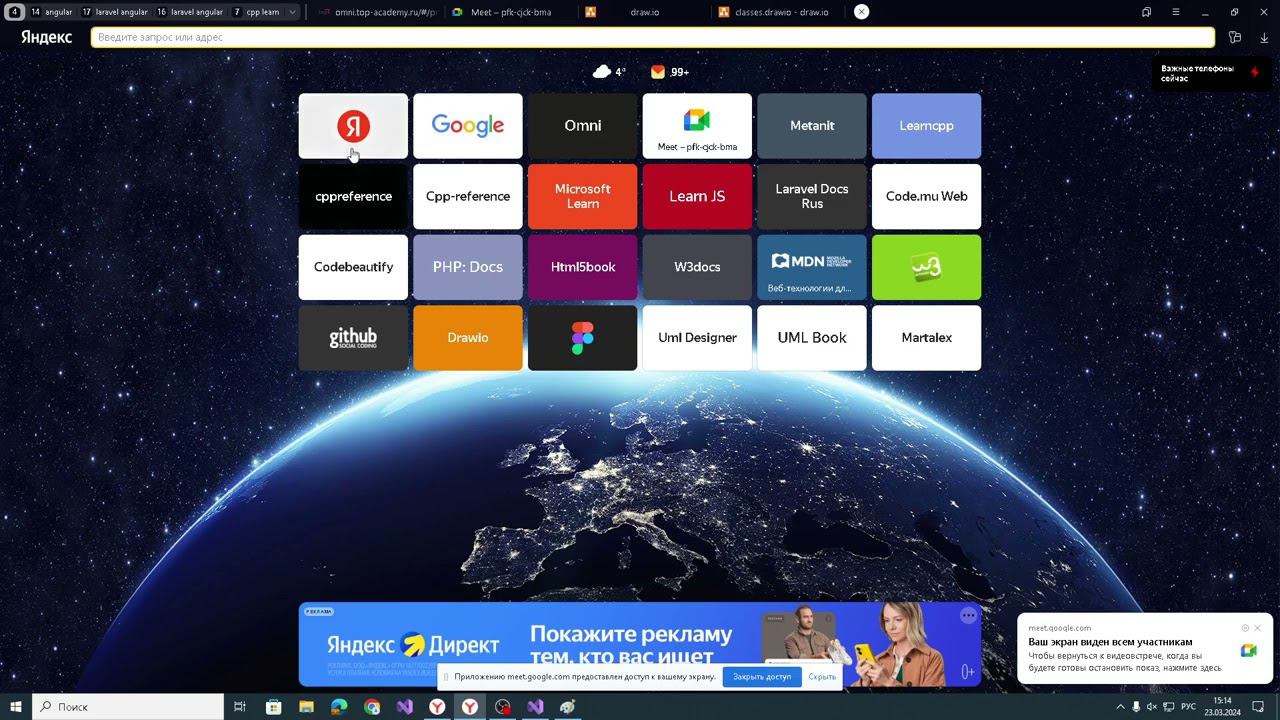Open the orange DrawIo tile
1280x720 pixels.
tap(468, 338)
